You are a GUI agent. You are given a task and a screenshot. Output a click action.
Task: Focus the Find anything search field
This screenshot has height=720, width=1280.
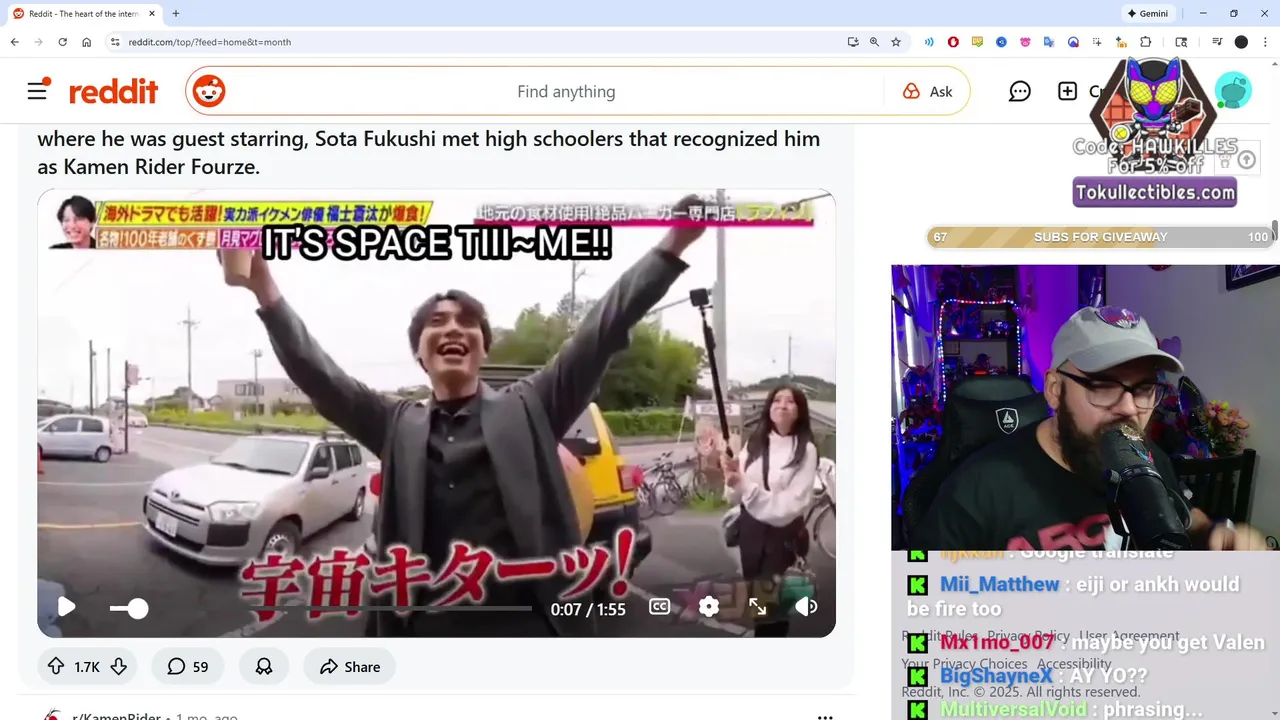566,91
